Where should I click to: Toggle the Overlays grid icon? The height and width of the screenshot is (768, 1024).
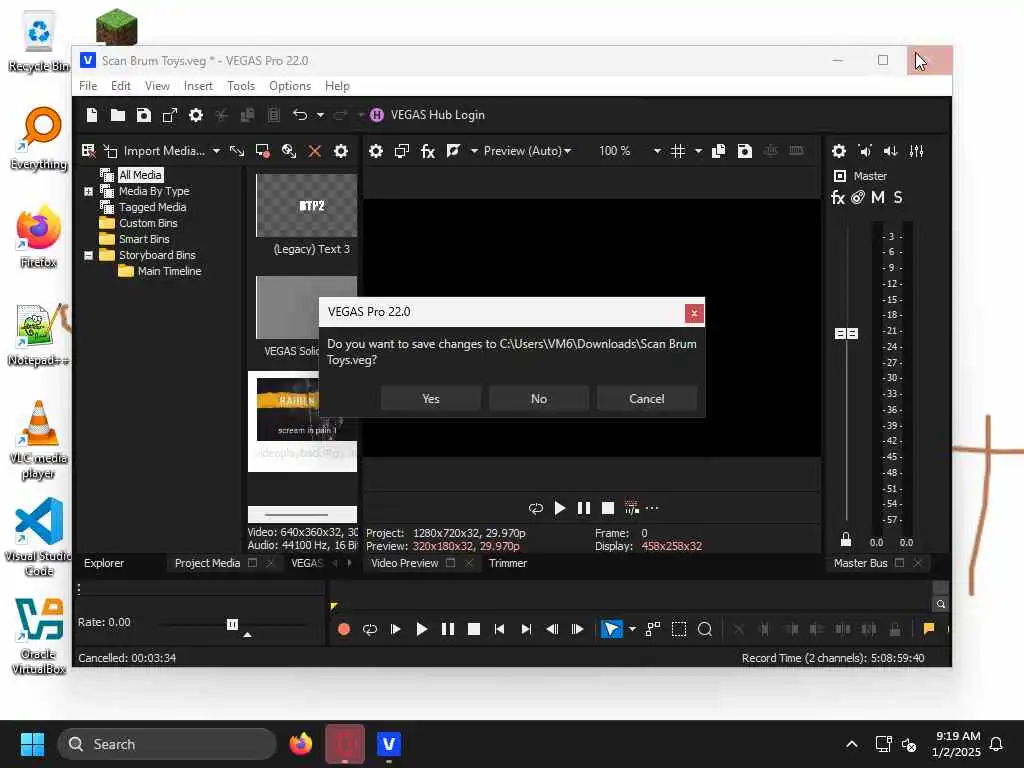(678, 151)
